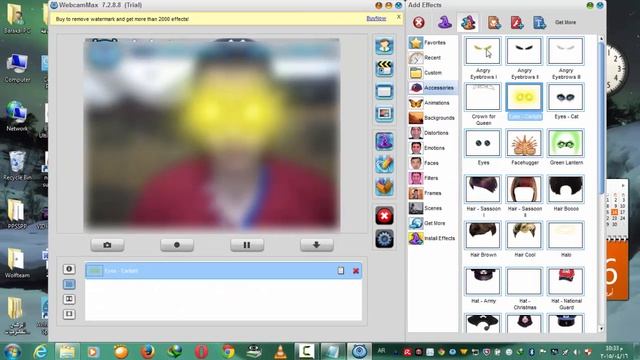
Task: Click the add-face effect toolbar icon
Action: (x=494, y=22)
